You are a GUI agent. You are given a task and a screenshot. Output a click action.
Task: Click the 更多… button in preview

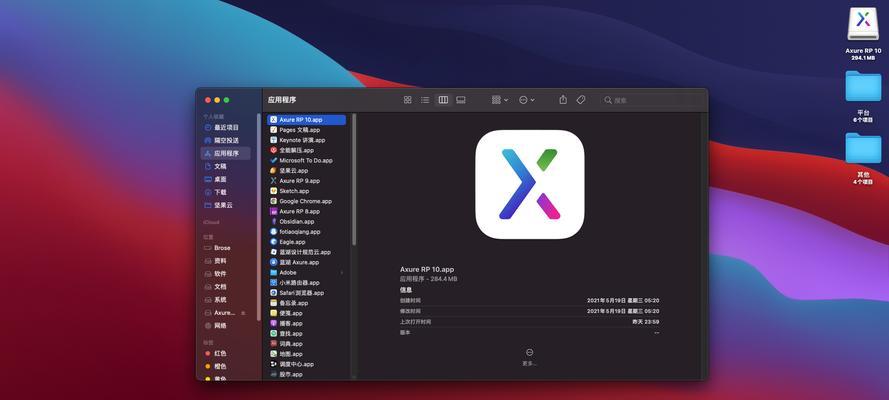point(530,357)
